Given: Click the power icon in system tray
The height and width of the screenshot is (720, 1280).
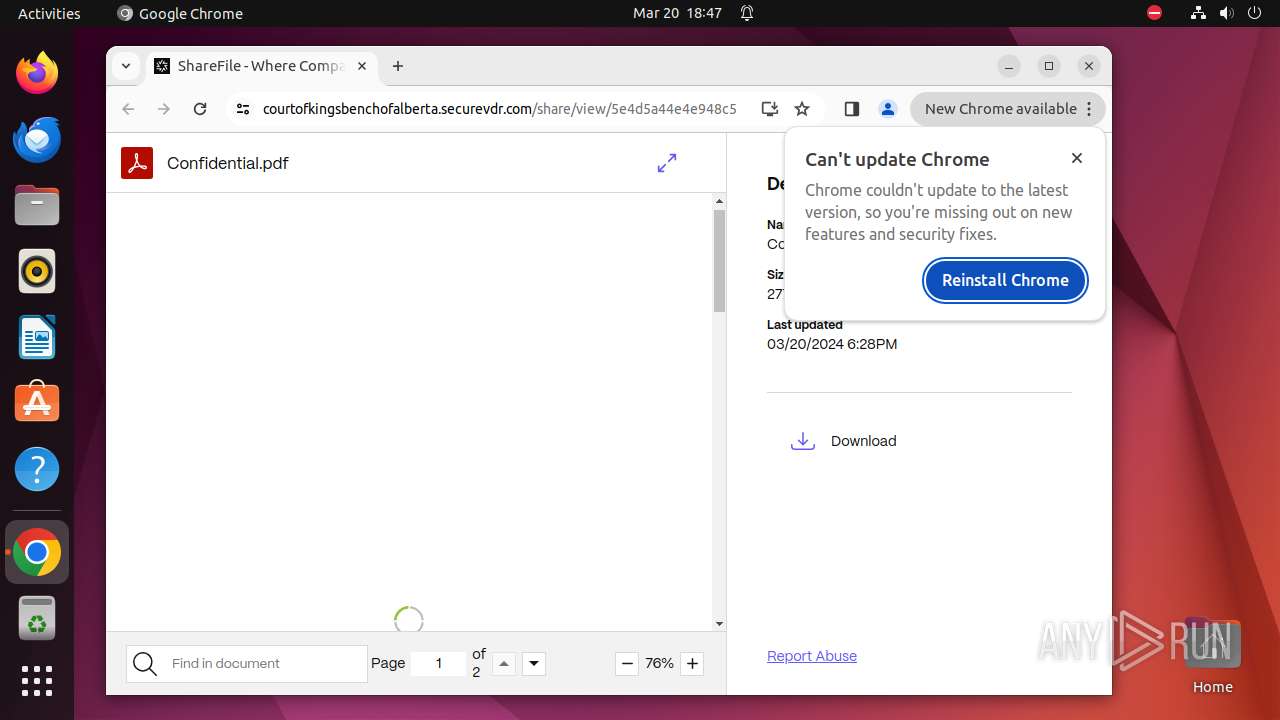Looking at the screenshot, I should [1254, 13].
